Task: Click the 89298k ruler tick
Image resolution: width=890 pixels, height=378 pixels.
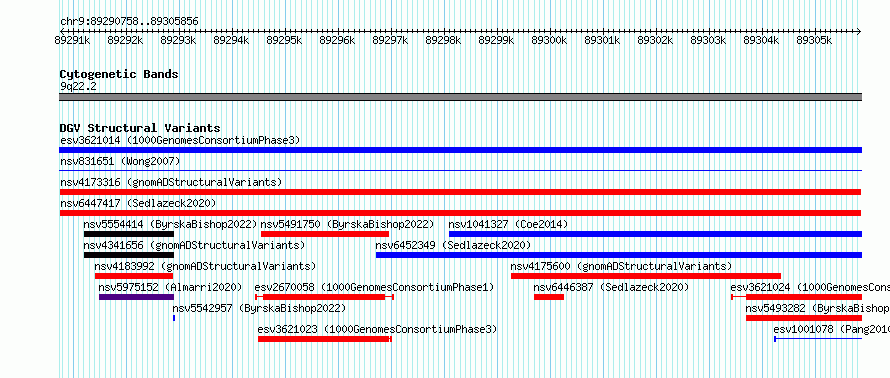Action: point(443,40)
